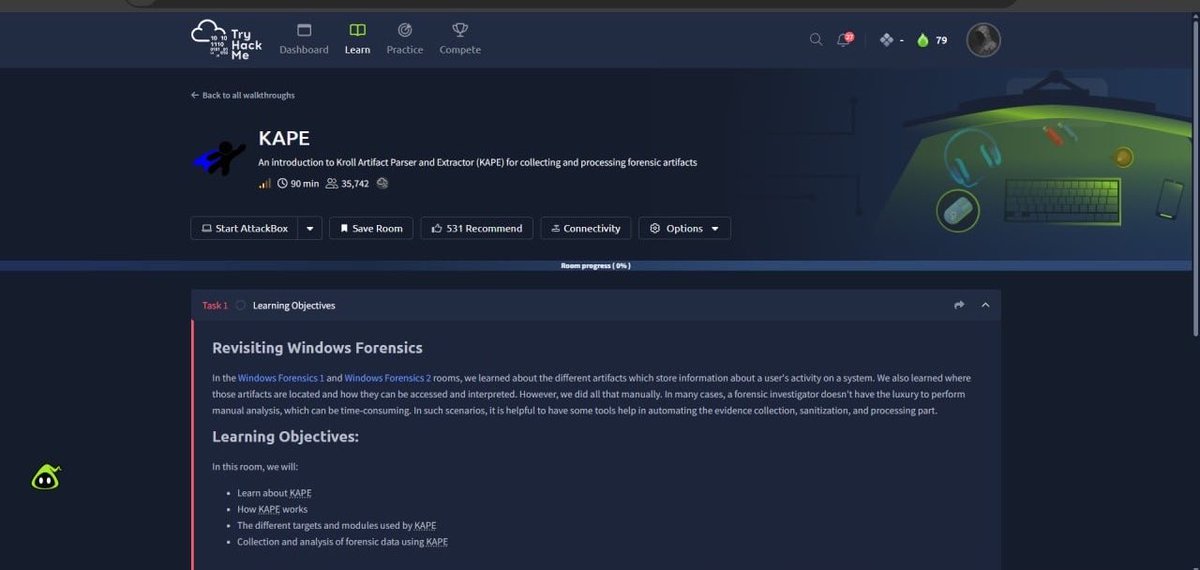Click the Save Room button

(371, 228)
